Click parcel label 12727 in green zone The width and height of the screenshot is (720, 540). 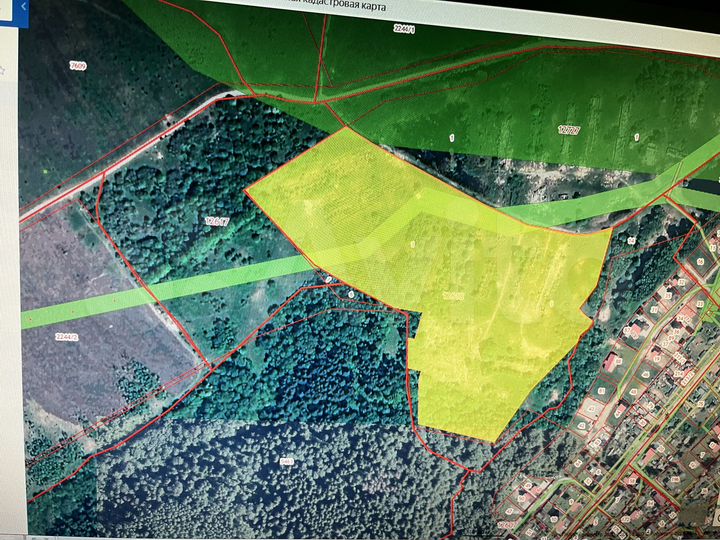pyautogui.click(x=570, y=130)
